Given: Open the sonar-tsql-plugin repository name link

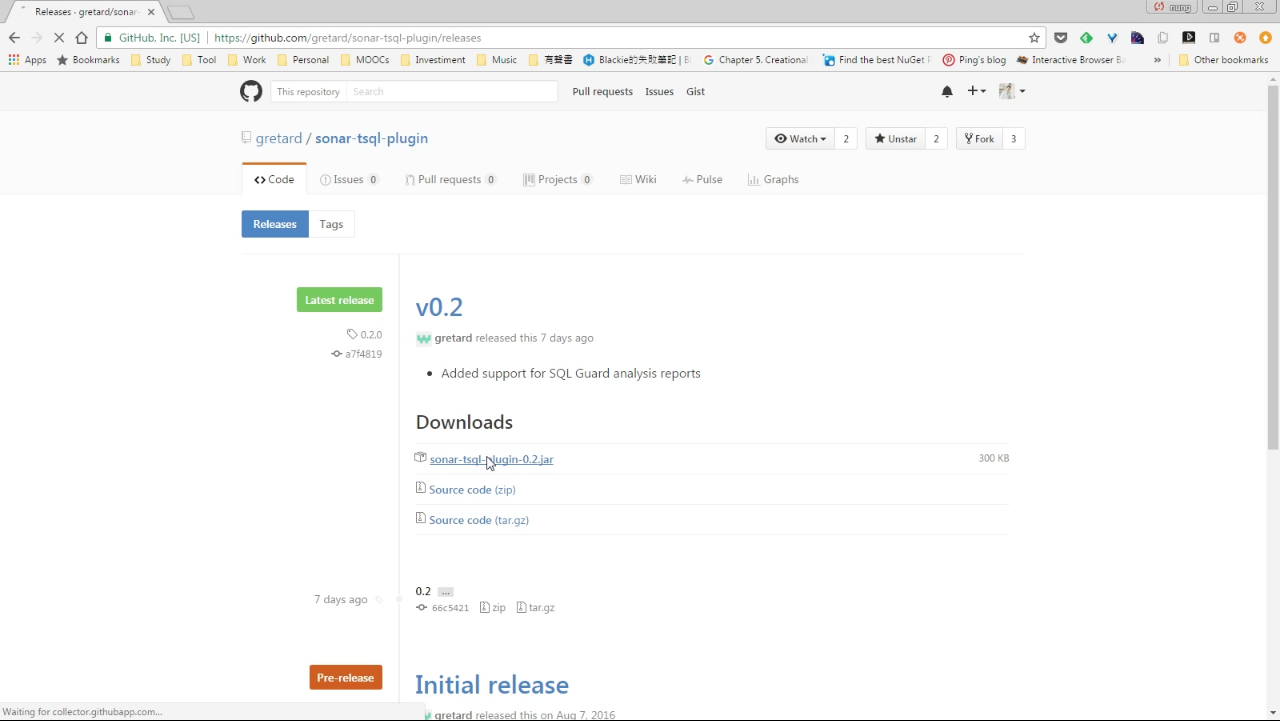Looking at the screenshot, I should [371, 139].
